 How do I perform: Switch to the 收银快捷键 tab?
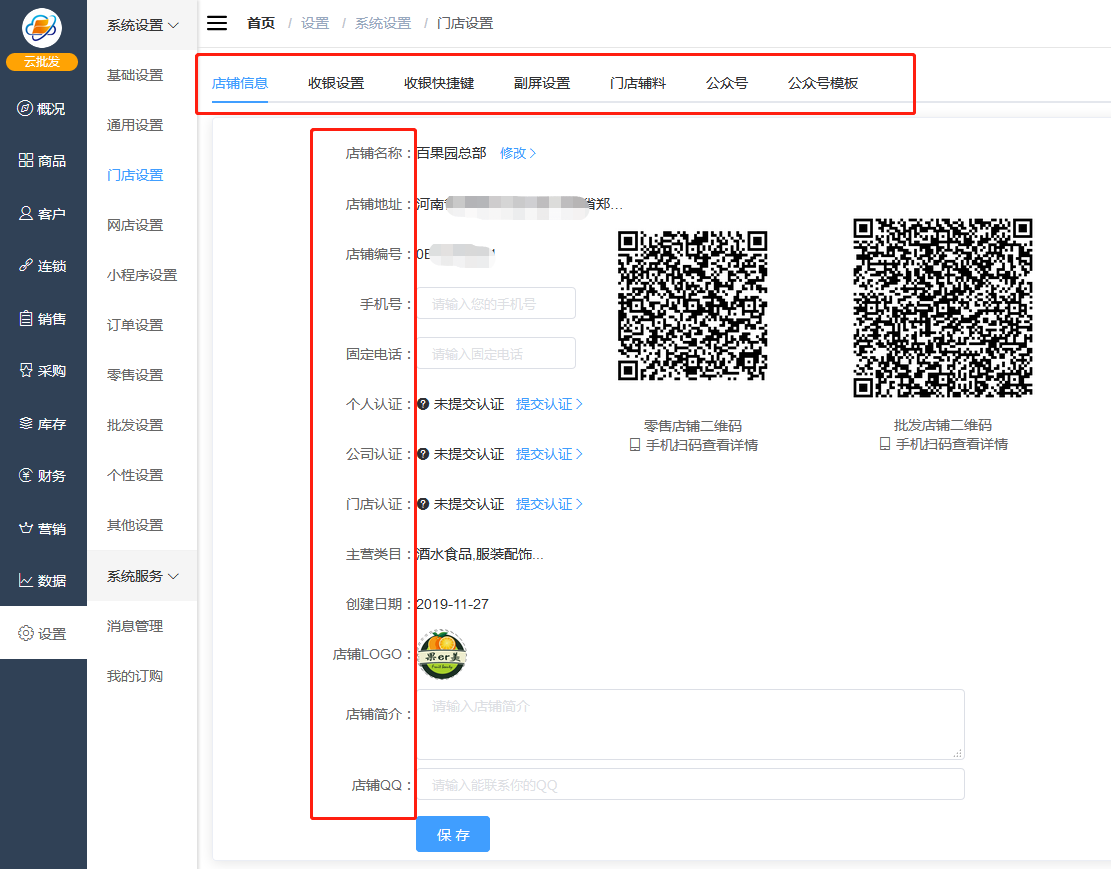pos(439,83)
